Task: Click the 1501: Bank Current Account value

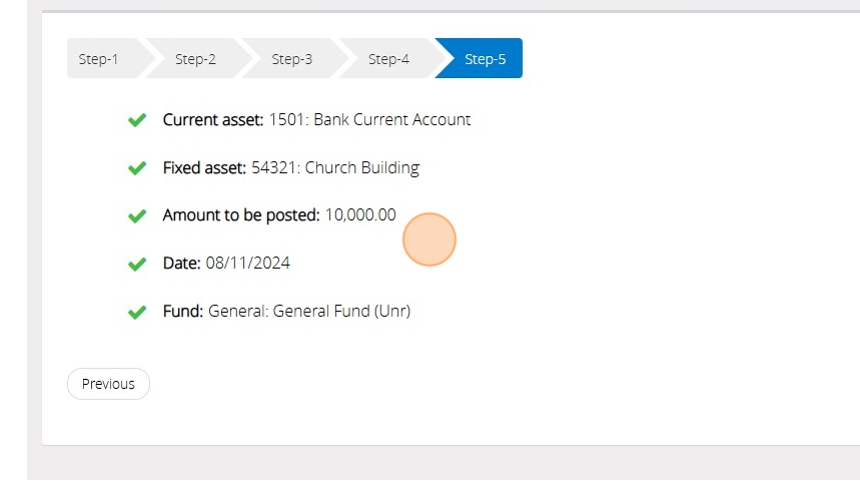Action: point(370,120)
